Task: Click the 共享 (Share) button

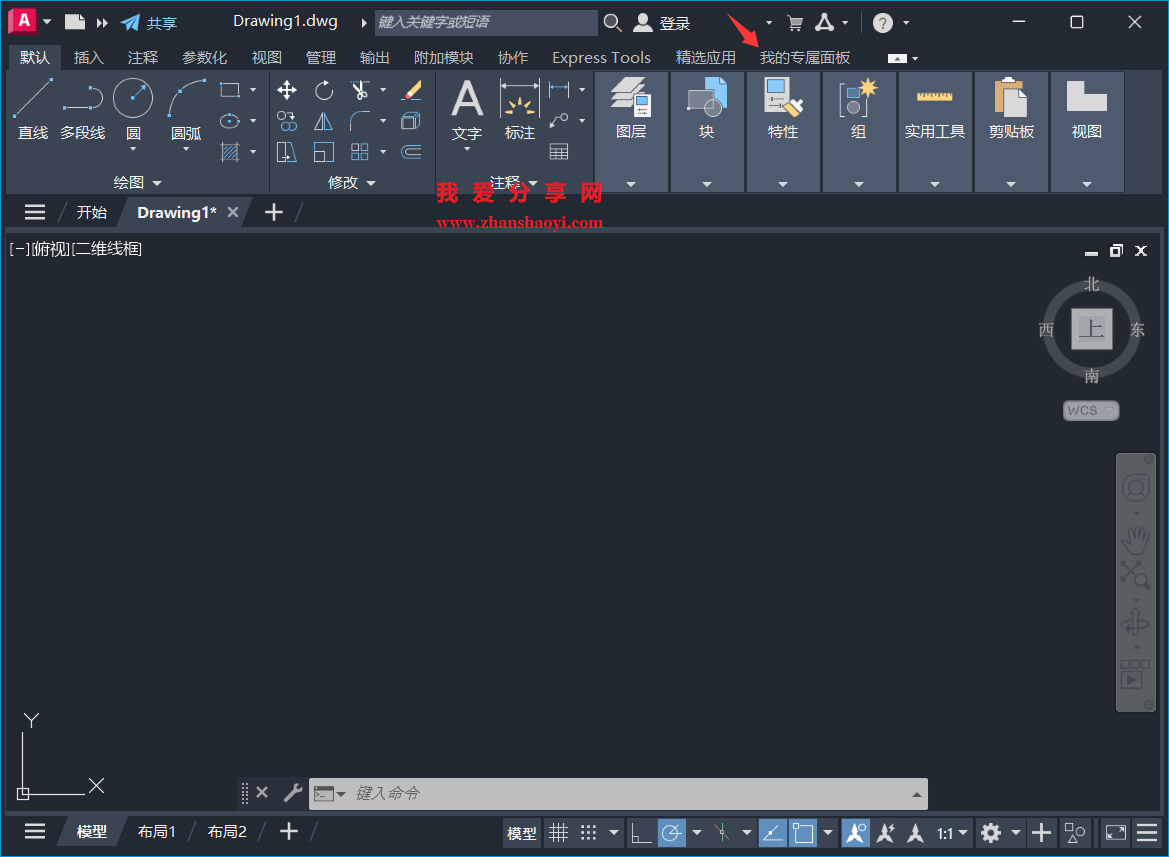Action: pyautogui.click(x=148, y=22)
